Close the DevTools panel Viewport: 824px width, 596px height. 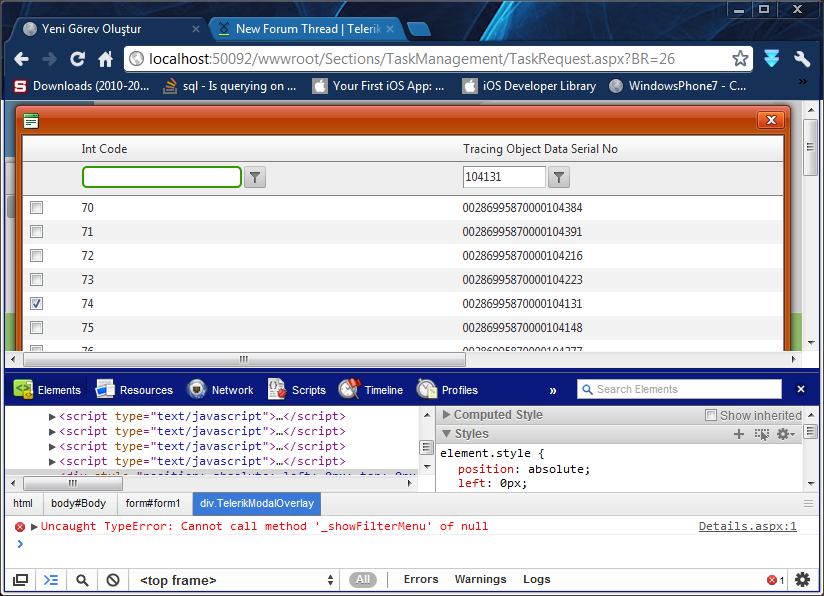[800, 389]
